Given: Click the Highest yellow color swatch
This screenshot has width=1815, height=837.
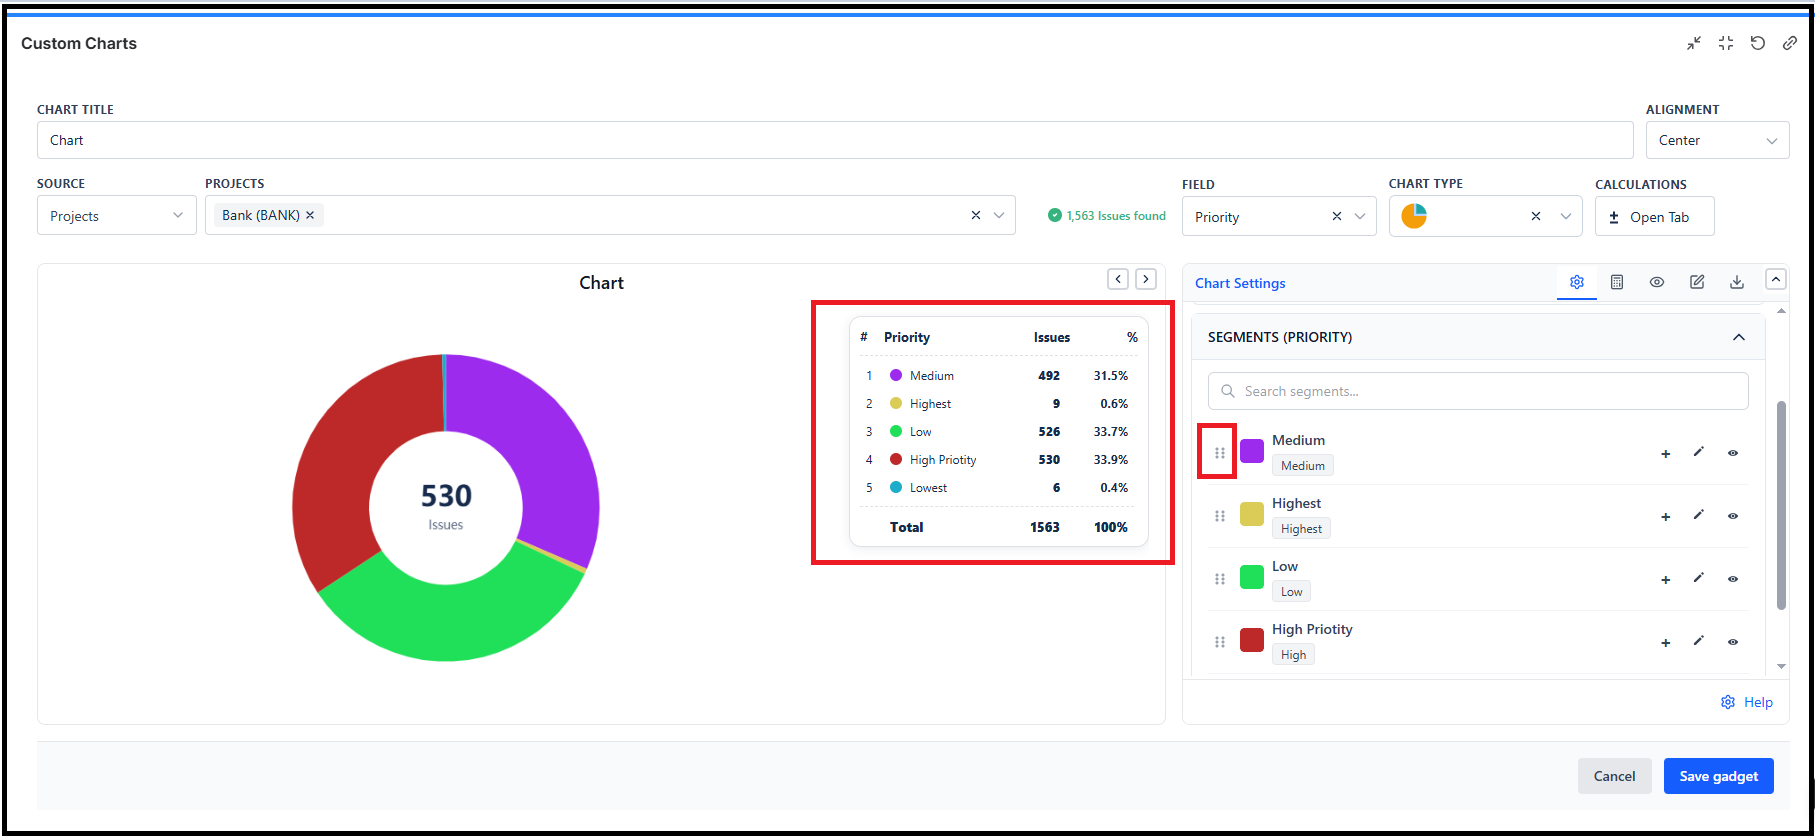Looking at the screenshot, I should point(1252,514).
